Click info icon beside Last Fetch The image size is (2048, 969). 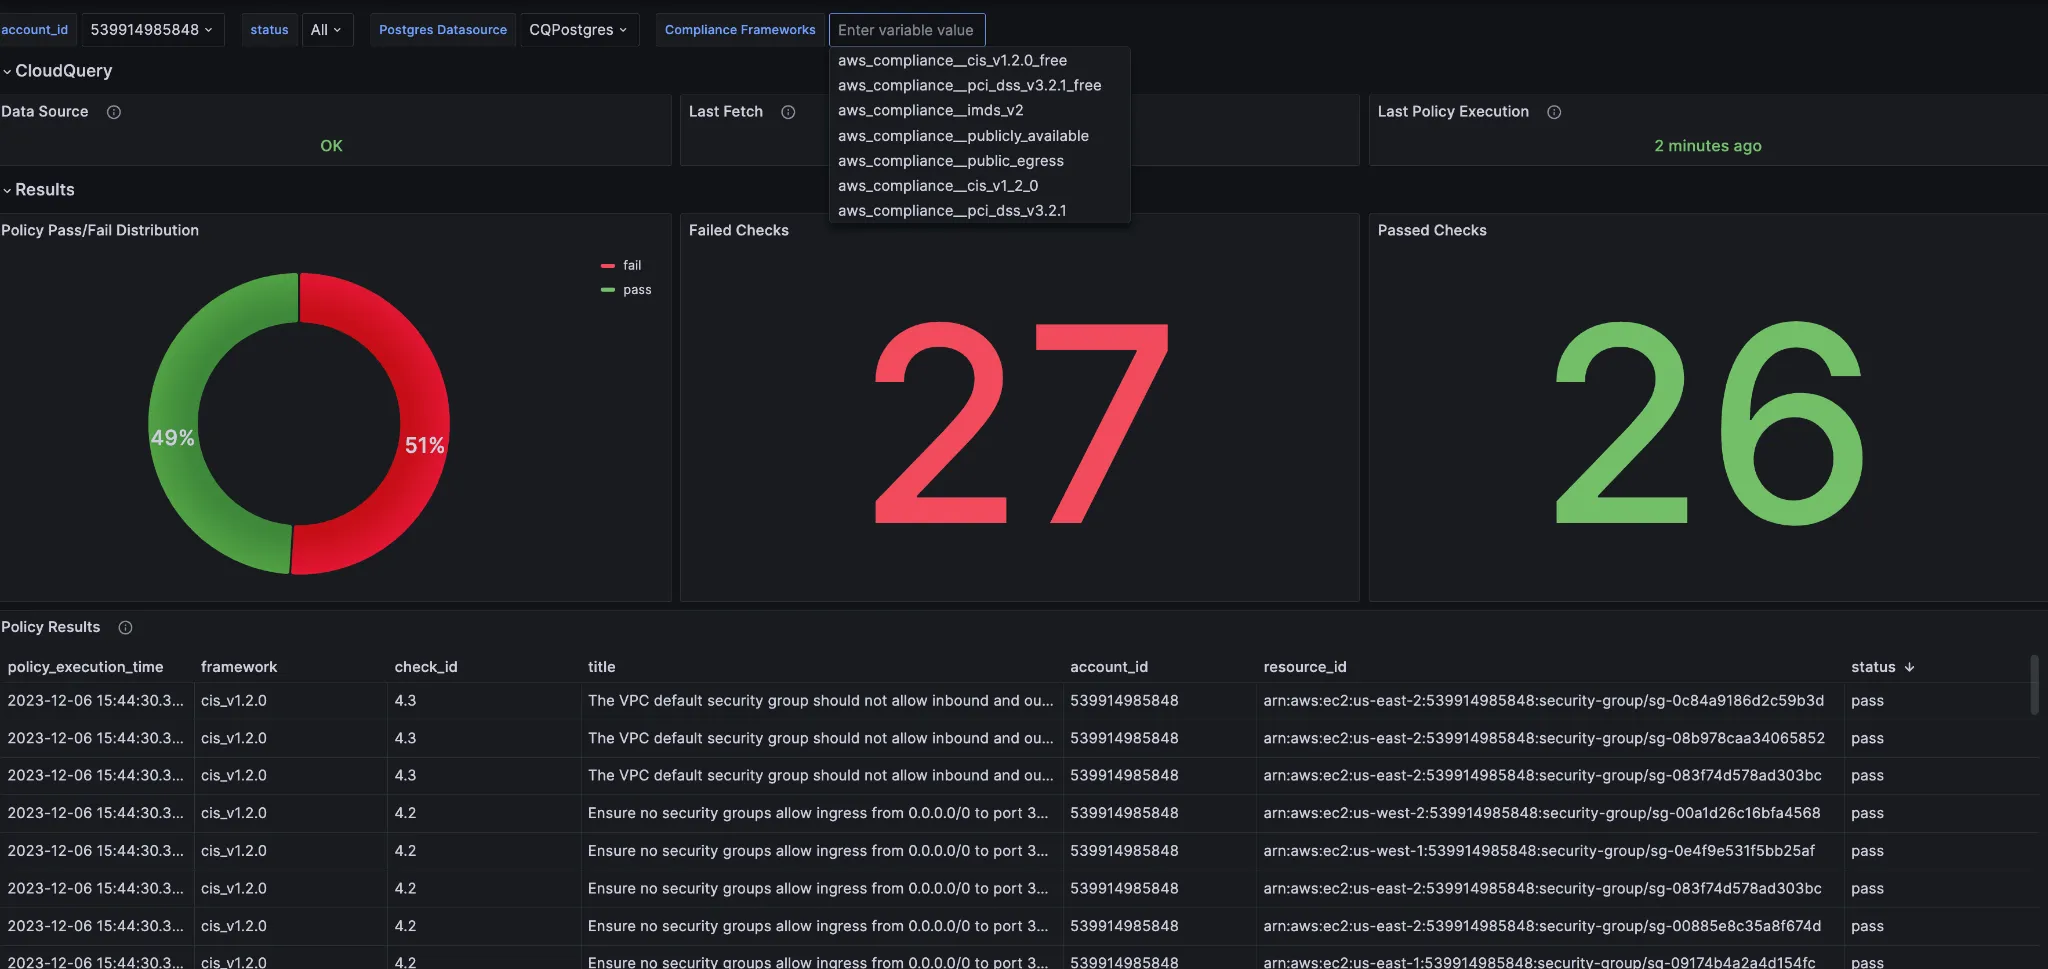pos(788,112)
